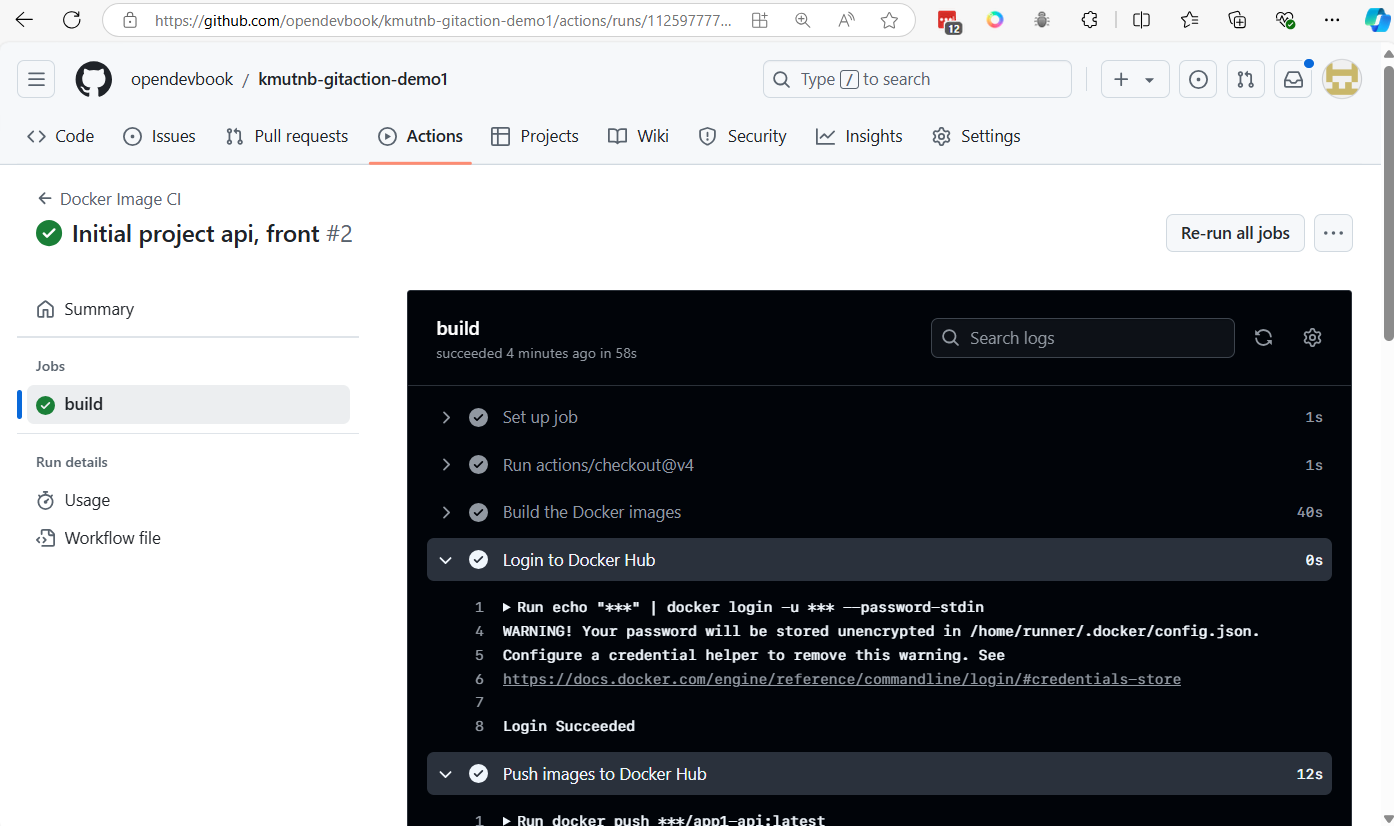Activate Read aloud icon in address bar
The width and height of the screenshot is (1394, 826).
click(846, 20)
